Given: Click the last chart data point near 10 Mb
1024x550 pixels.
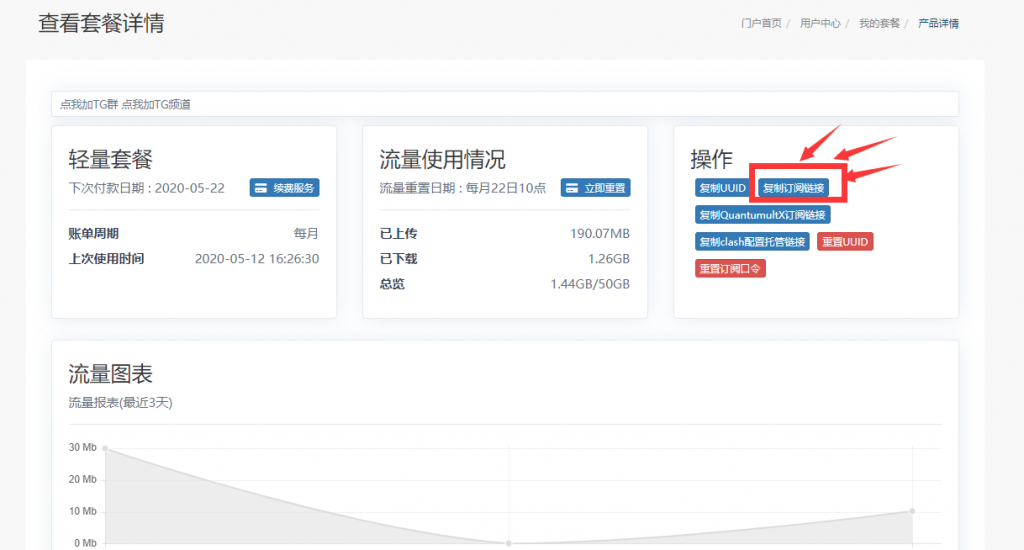Looking at the screenshot, I should pos(912,511).
